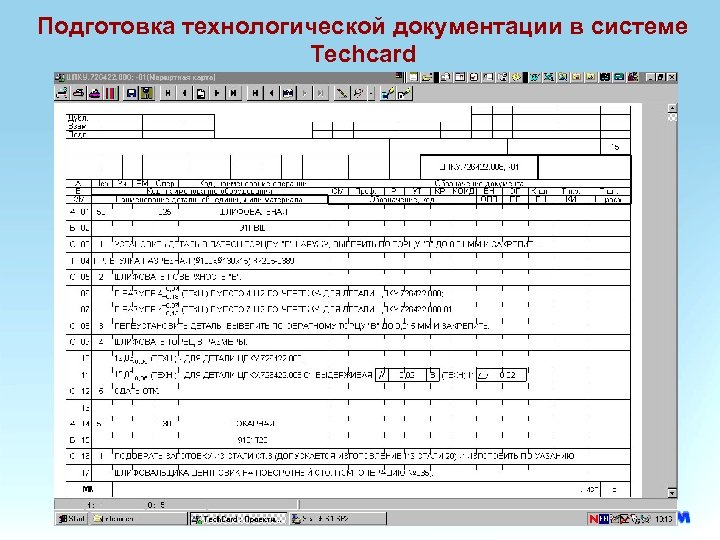The height and width of the screenshot is (540, 720).
Task: Switch to the third taskbar window button
Action: (x=338, y=519)
